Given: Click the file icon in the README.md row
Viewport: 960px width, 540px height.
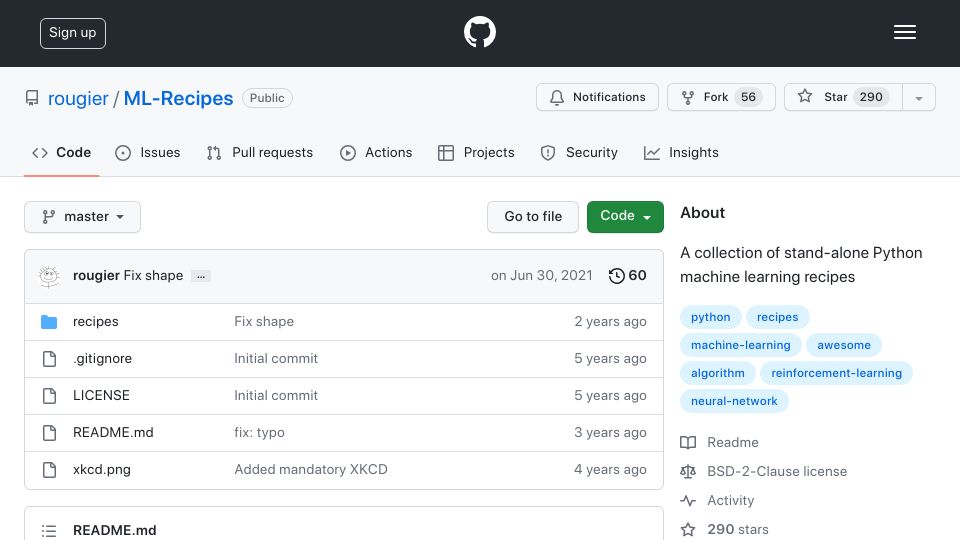Looking at the screenshot, I should pos(49,433).
